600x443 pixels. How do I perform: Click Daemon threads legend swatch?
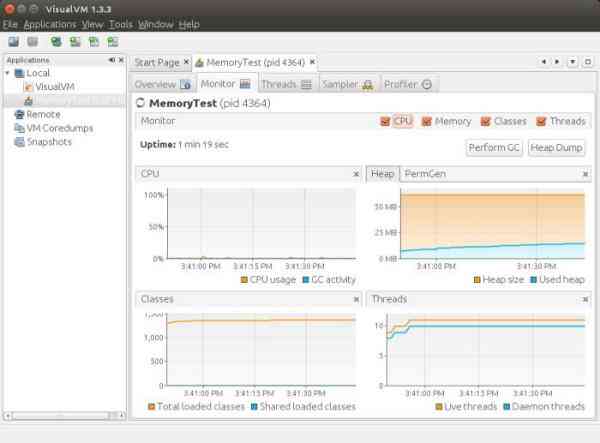[x=506, y=406]
